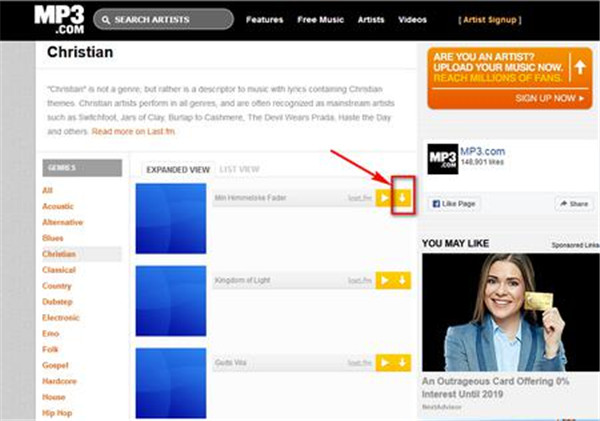The image size is (600, 421).
Task: Select the Country genre
Action: 57,286
